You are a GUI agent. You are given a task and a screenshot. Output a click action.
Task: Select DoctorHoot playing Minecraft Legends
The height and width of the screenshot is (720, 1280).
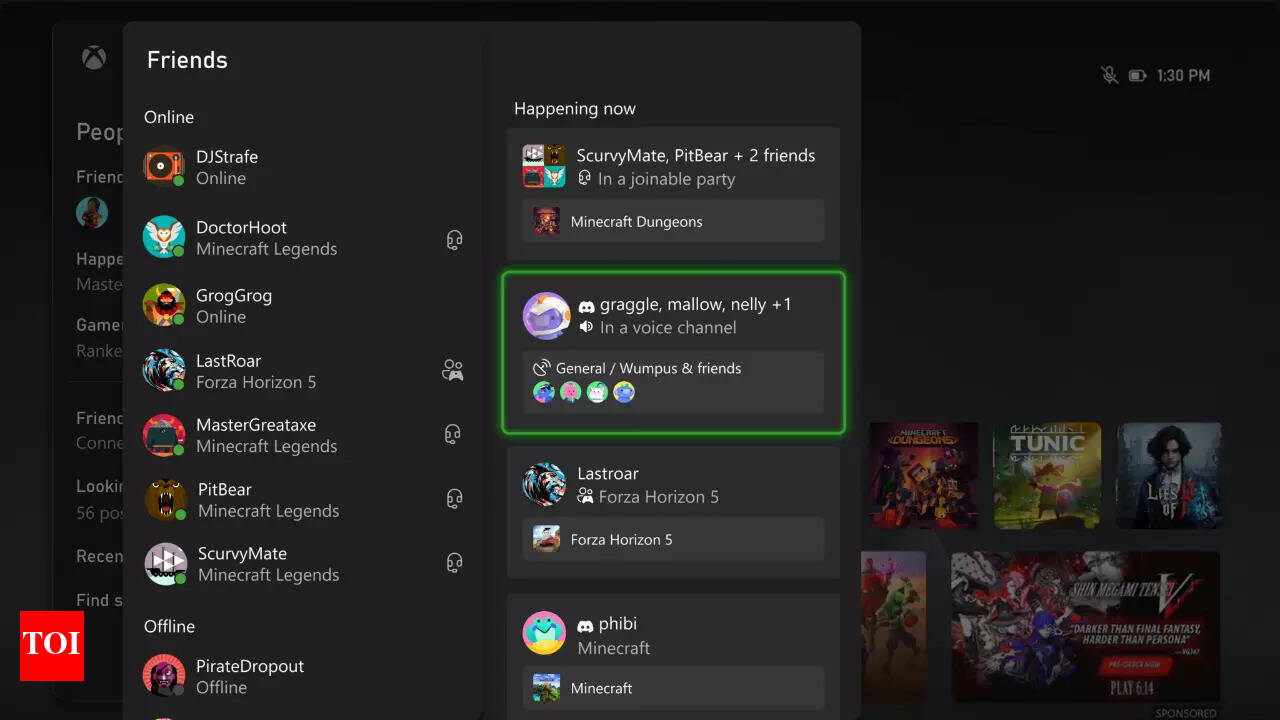click(x=304, y=238)
